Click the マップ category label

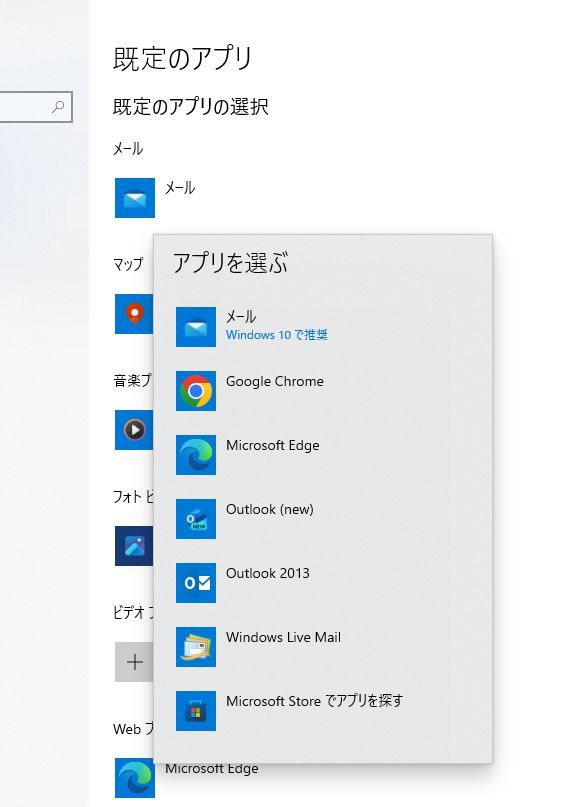coord(128,265)
